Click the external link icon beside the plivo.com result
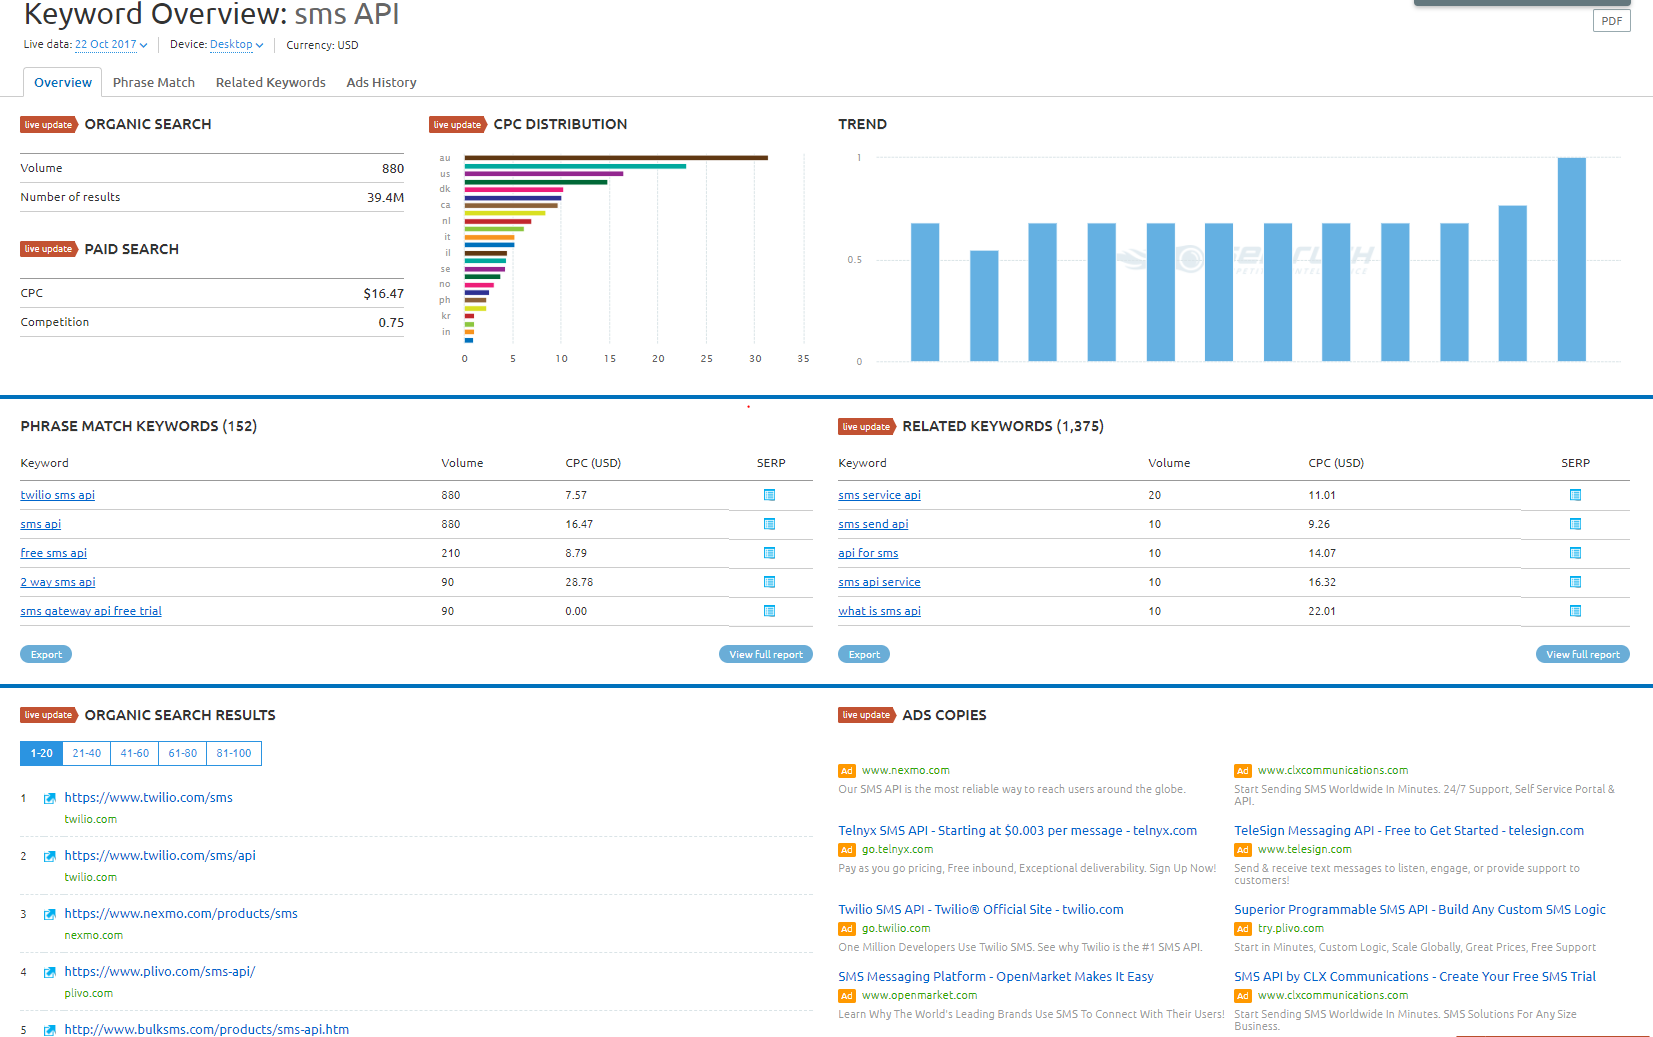The height and width of the screenshot is (1037, 1653). pos(49,971)
